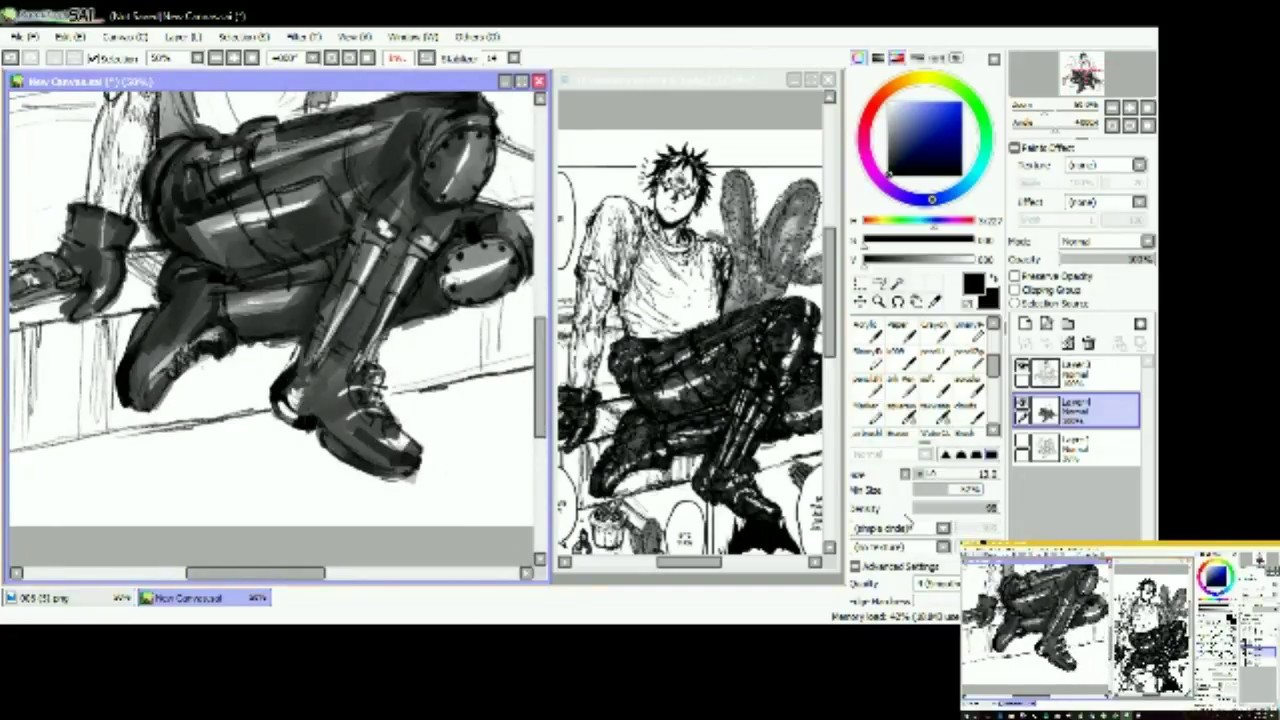Screen dimensions: 1280x720
Task: Open the layer Mode dropdown
Action: click(x=1147, y=242)
